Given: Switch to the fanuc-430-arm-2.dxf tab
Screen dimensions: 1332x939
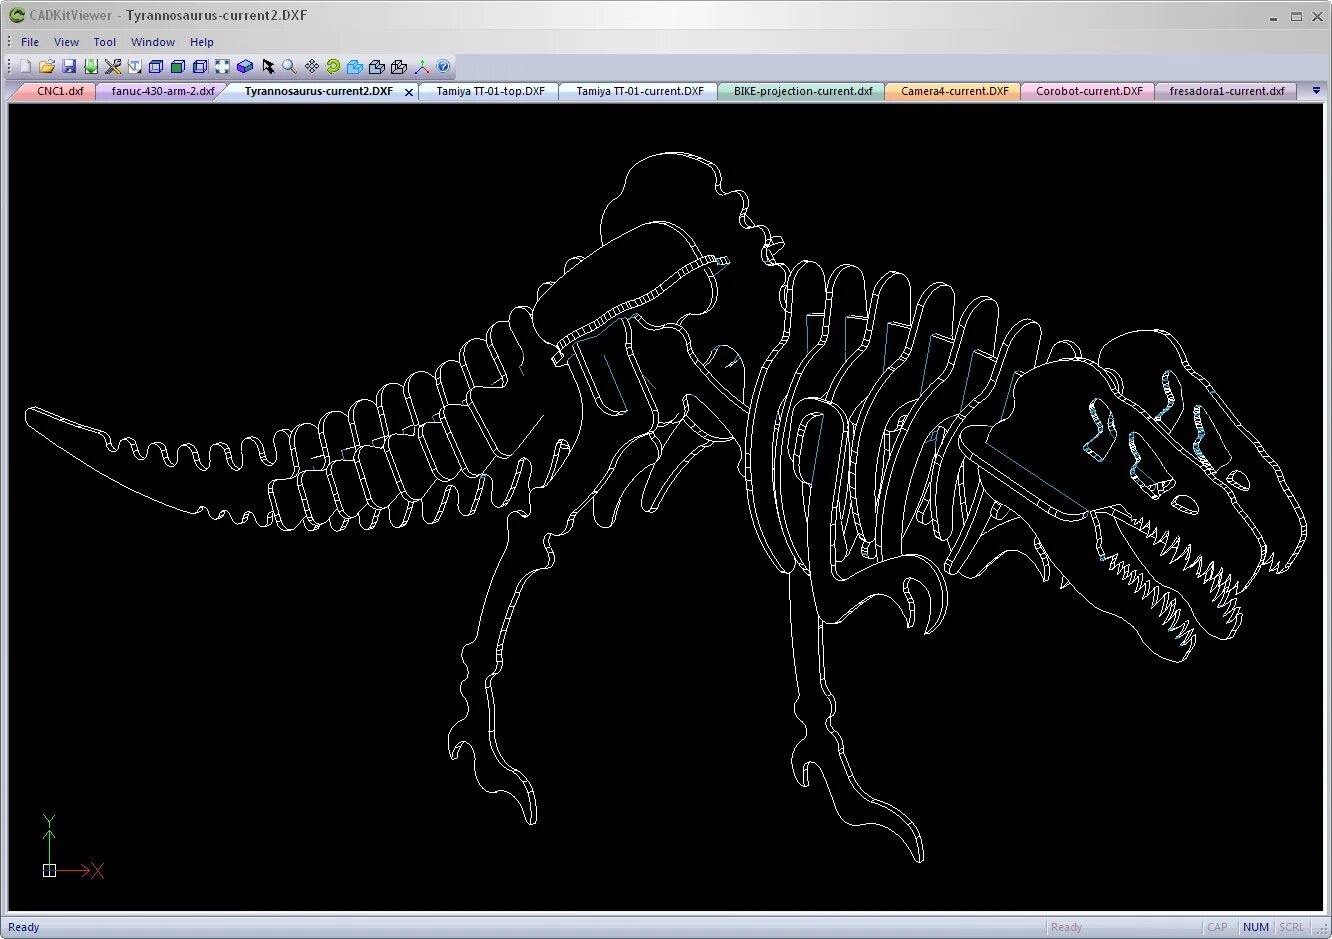Looking at the screenshot, I should coord(160,91).
